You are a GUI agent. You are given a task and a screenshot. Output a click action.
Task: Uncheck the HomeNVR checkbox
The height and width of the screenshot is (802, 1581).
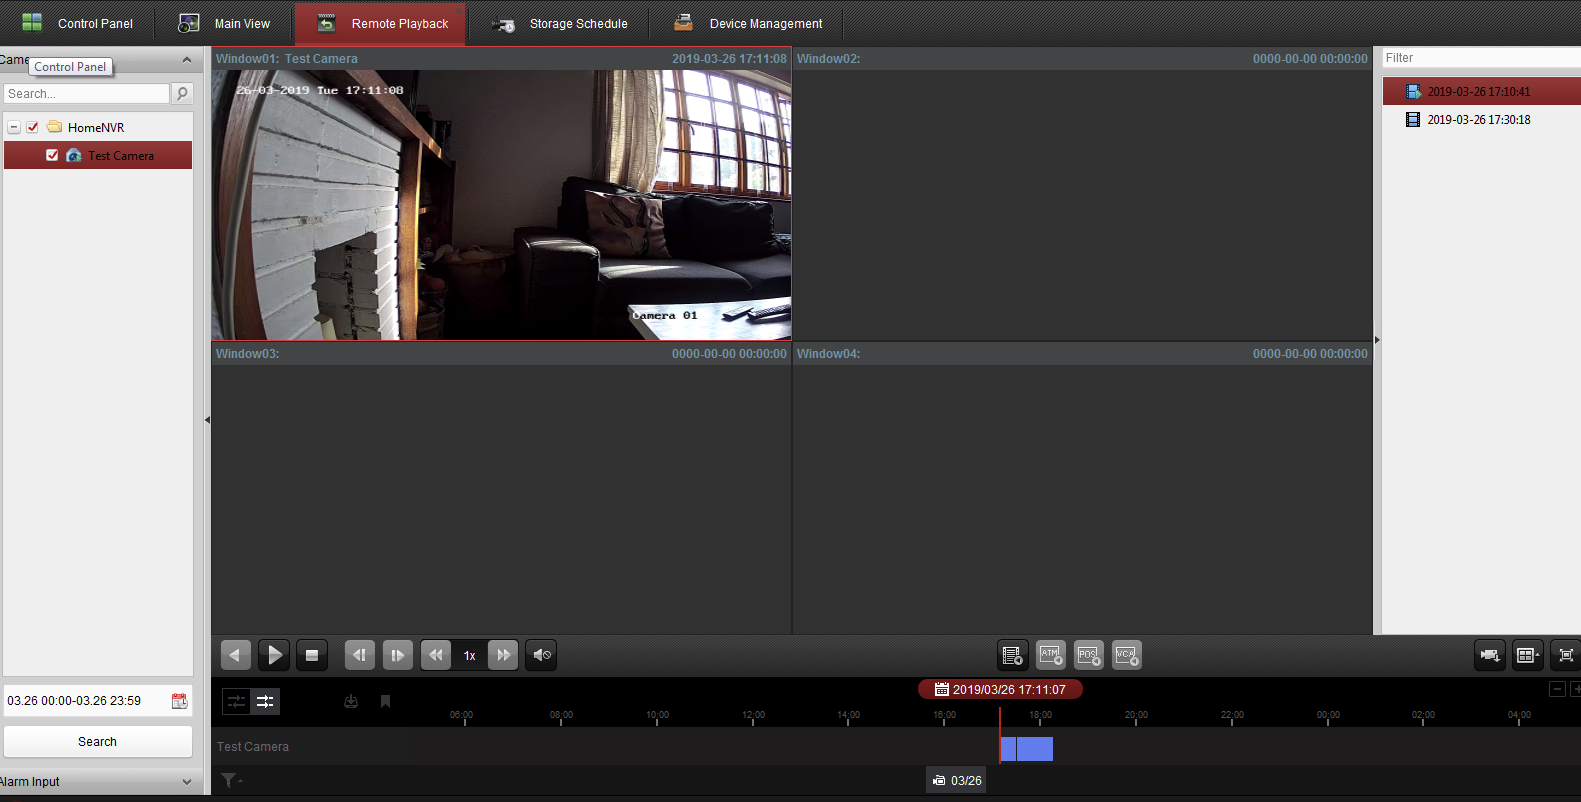33,127
